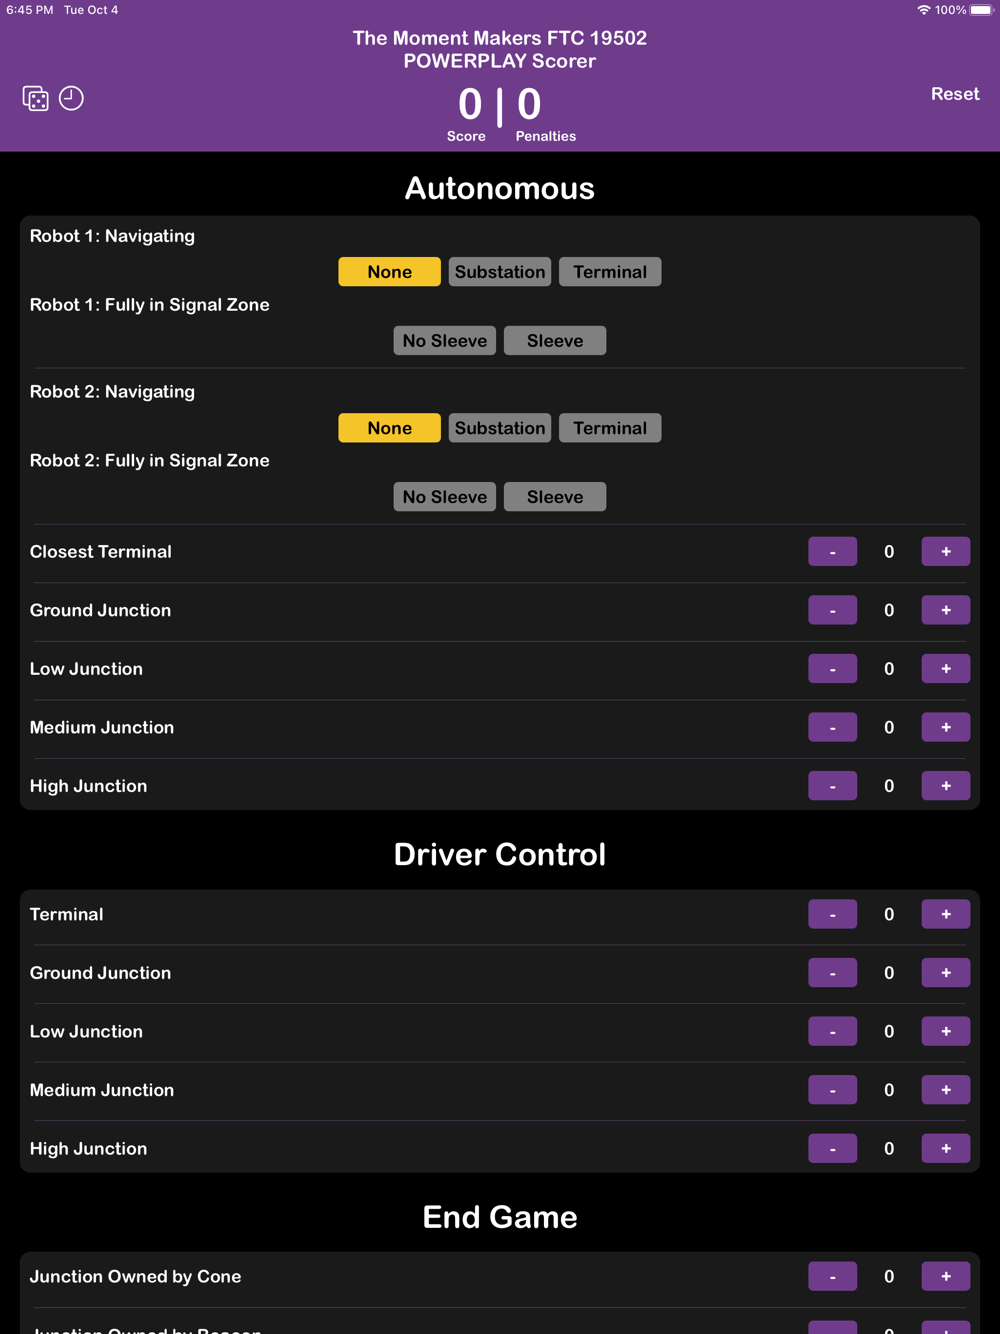Screen dimensions: 1000x1334
Task: Open the clock history icon
Action: point(71,98)
